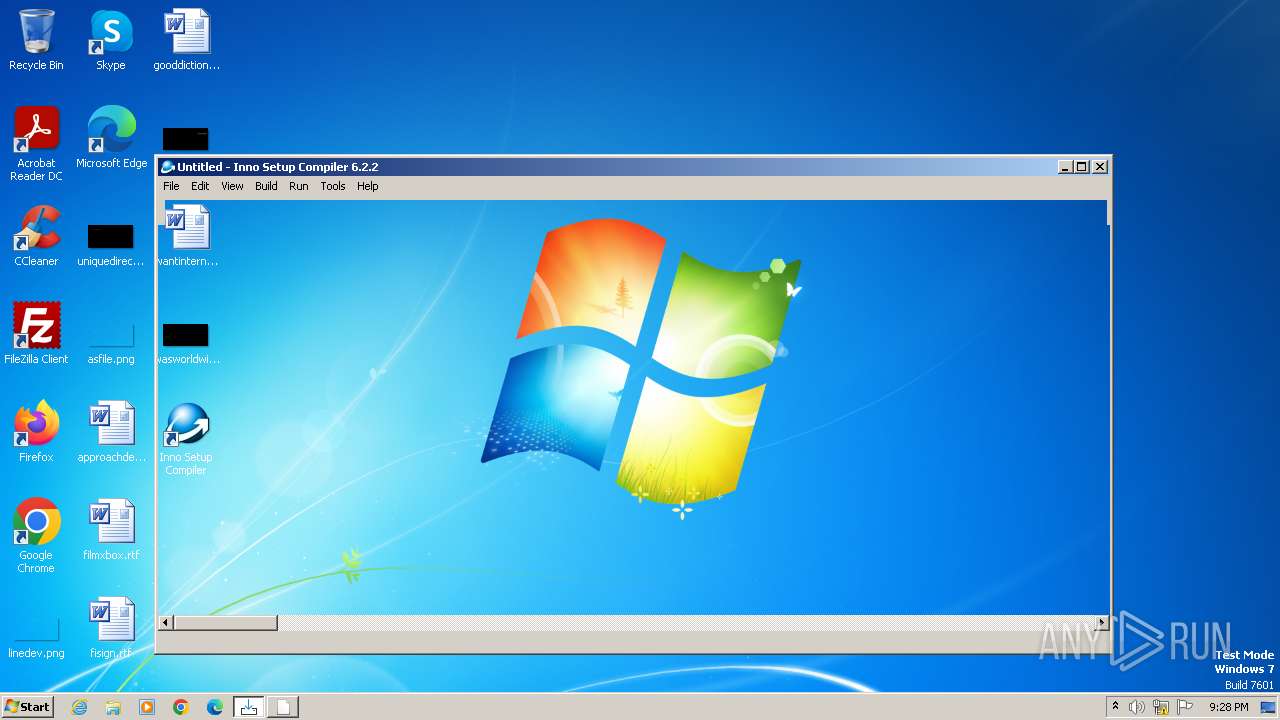Image resolution: width=1280 pixels, height=720 pixels.
Task: Select the fisign.rtf document icon
Action: pos(111,628)
